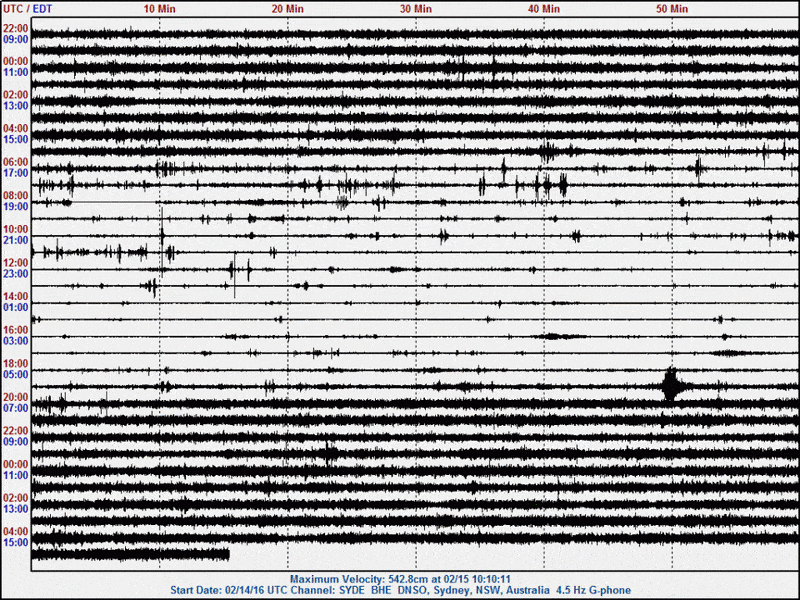Viewport: 800px width, 600px height.
Task: Click the UTC header label
Action: (x=13, y=8)
